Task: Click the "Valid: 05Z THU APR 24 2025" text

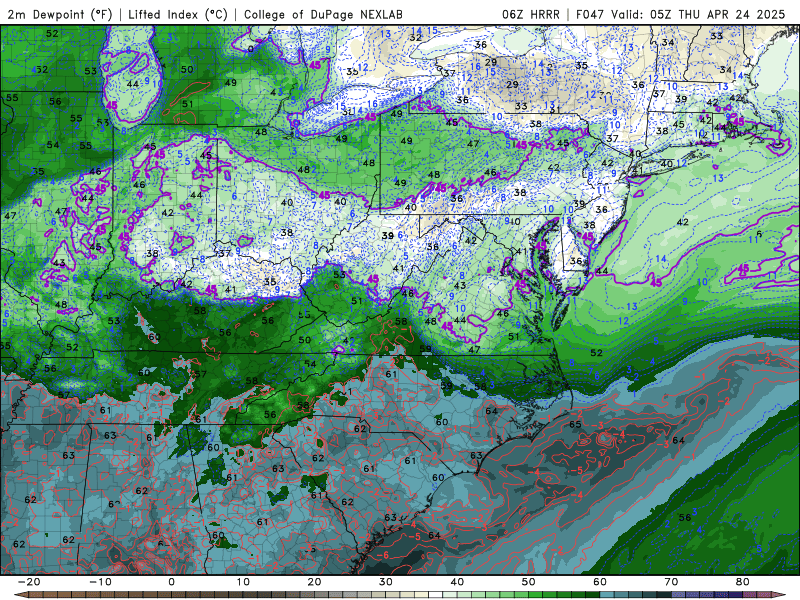Action: point(698,14)
